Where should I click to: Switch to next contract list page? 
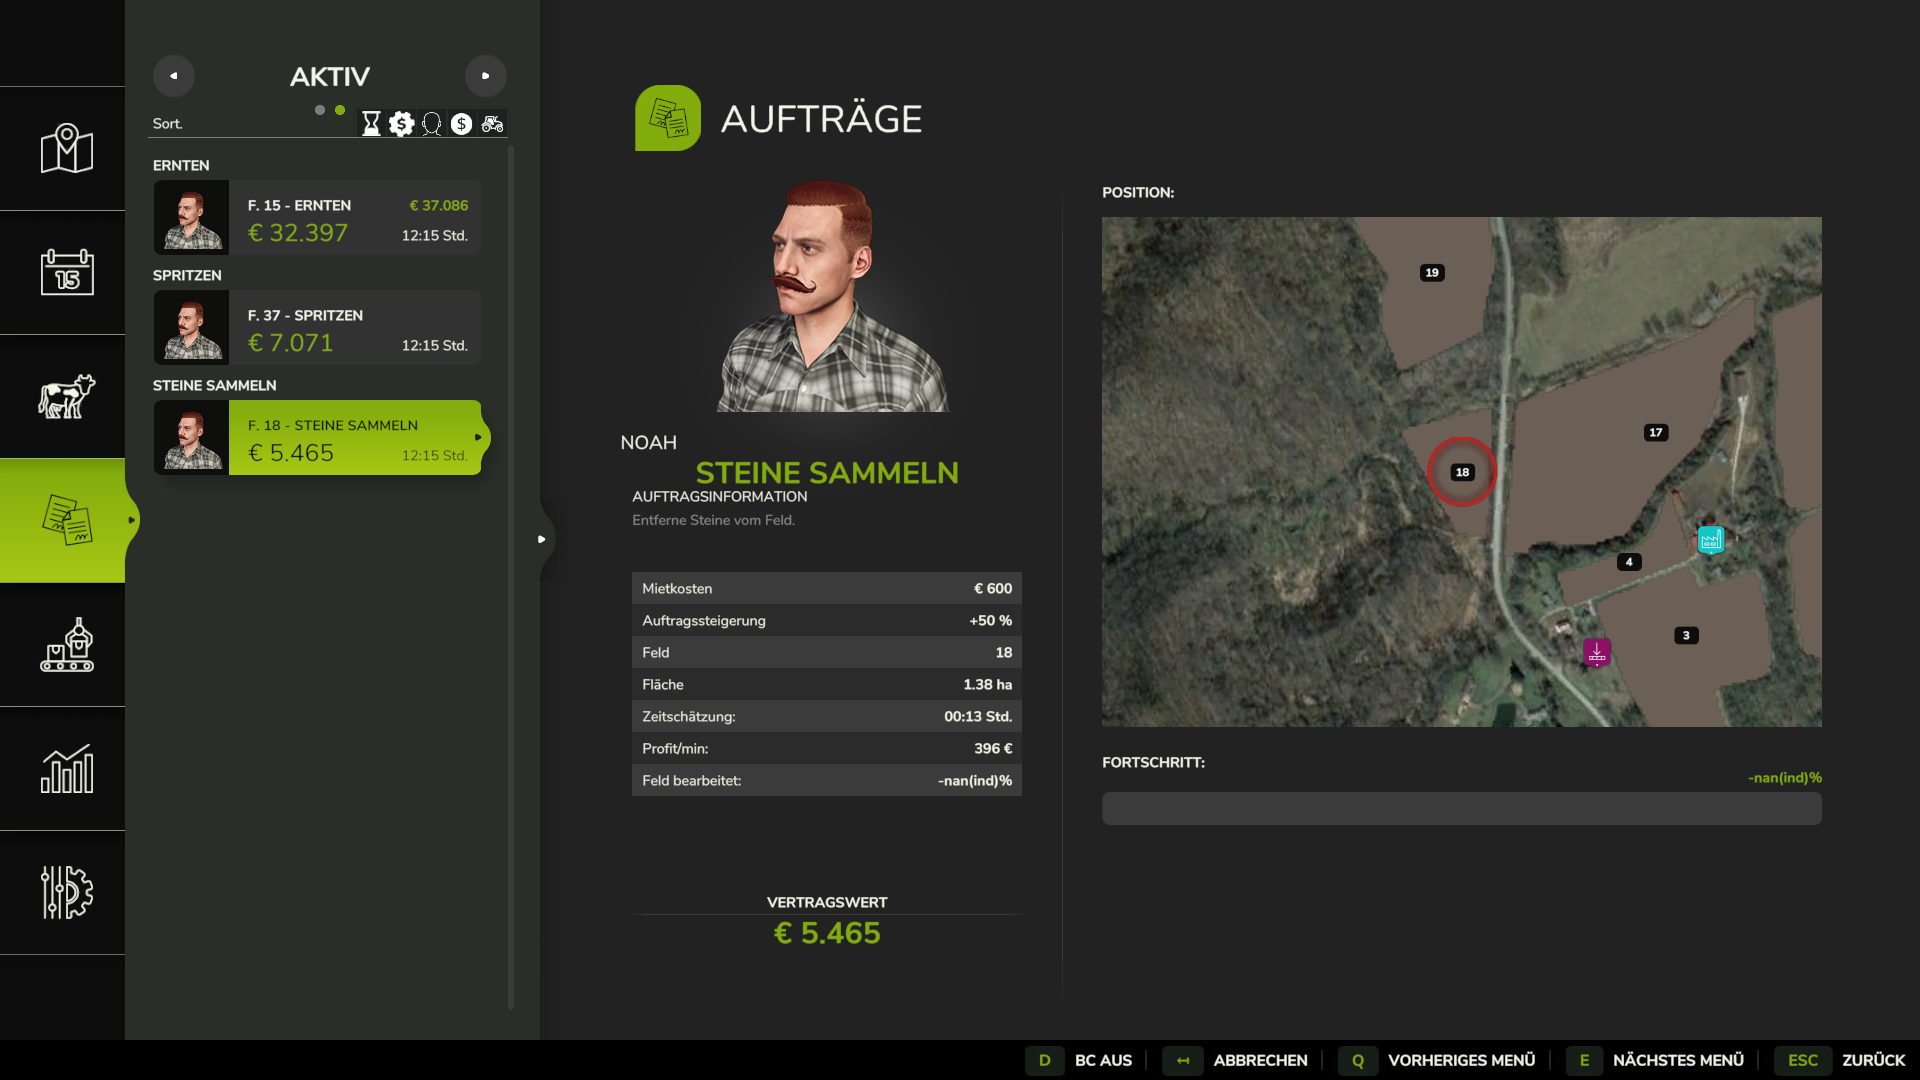pyautogui.click(x=486, y=76)
